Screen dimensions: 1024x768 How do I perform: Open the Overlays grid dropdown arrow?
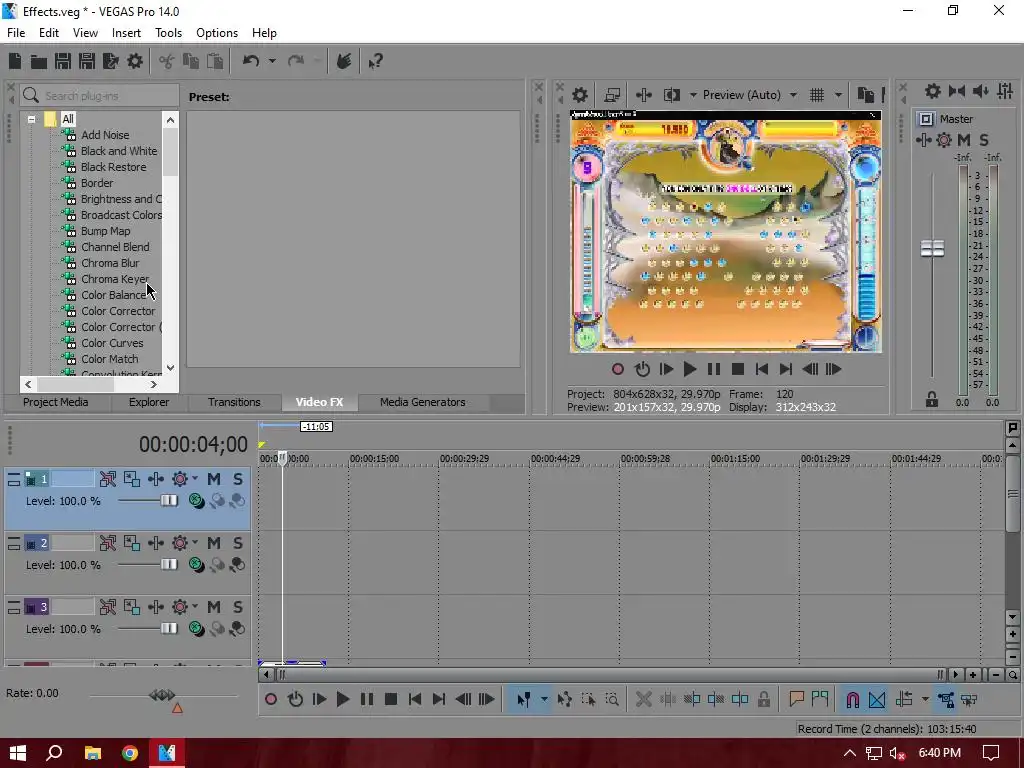click(839, 95)
